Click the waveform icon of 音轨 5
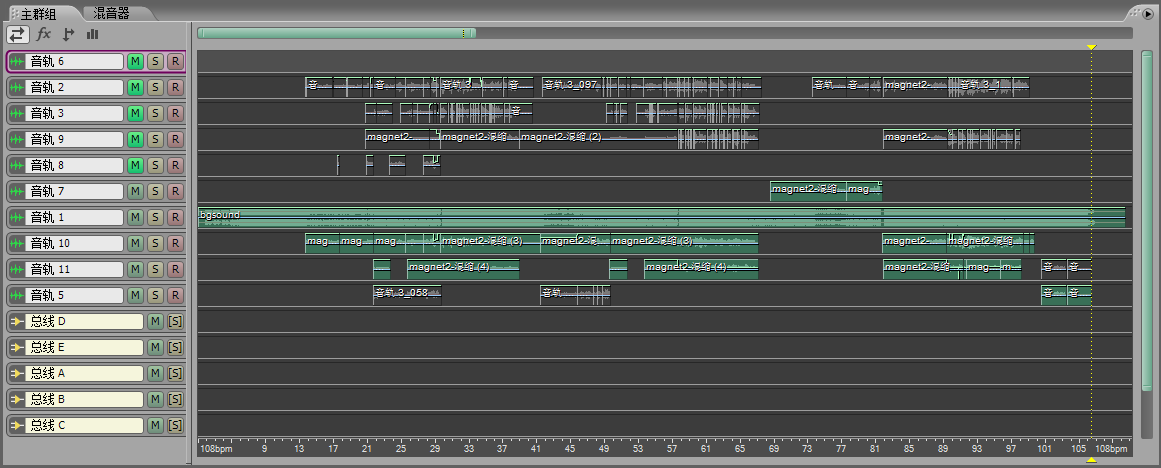Image resolution: width=1161 pixels, height=468 pixels. tap(16, 295)
